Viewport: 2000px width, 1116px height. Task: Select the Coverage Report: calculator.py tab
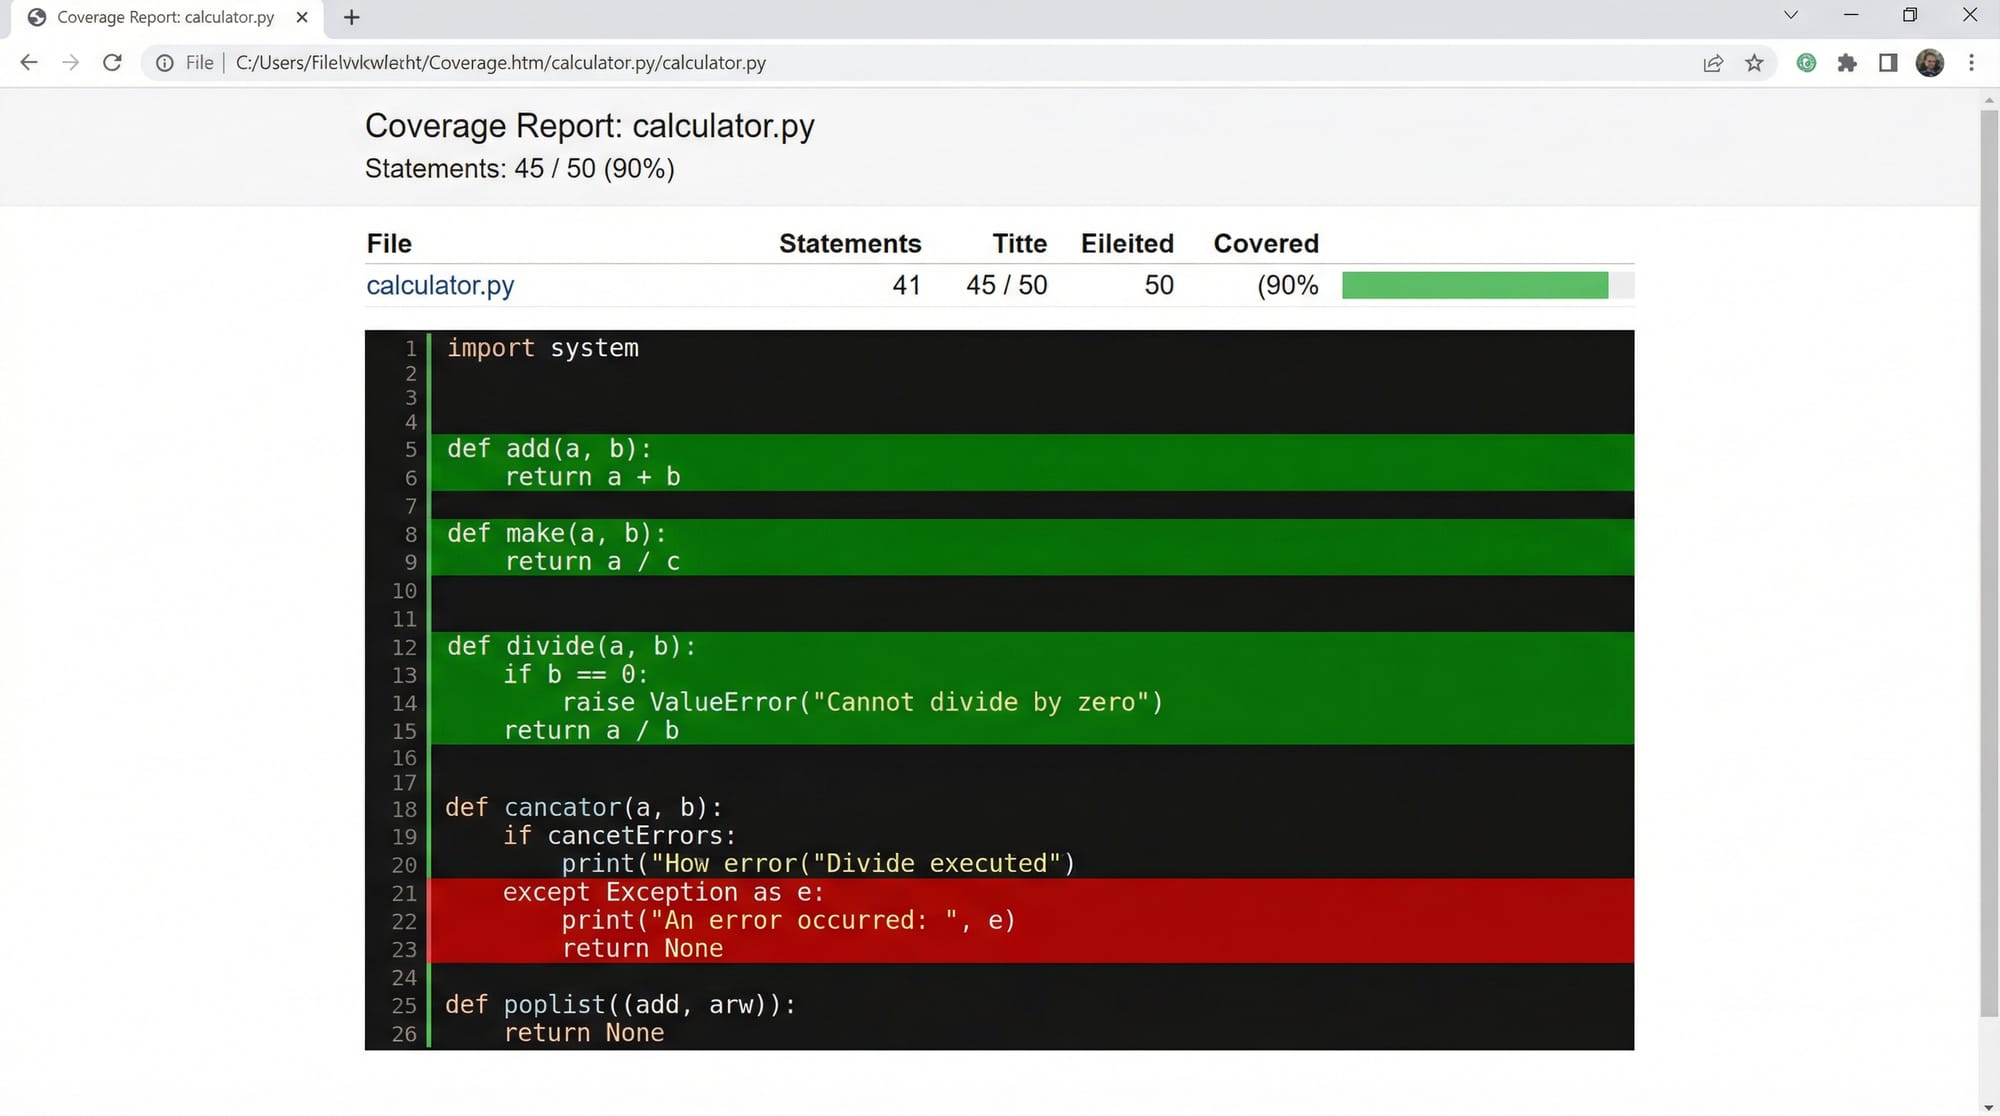(165, 17)
